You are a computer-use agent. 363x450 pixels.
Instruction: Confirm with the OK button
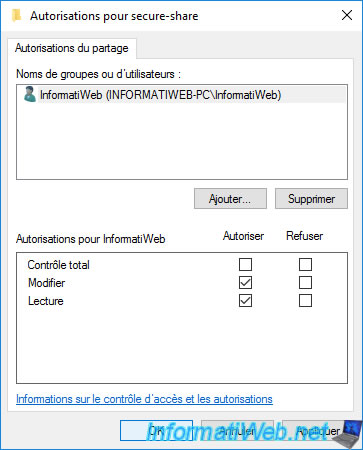[156, 431]
